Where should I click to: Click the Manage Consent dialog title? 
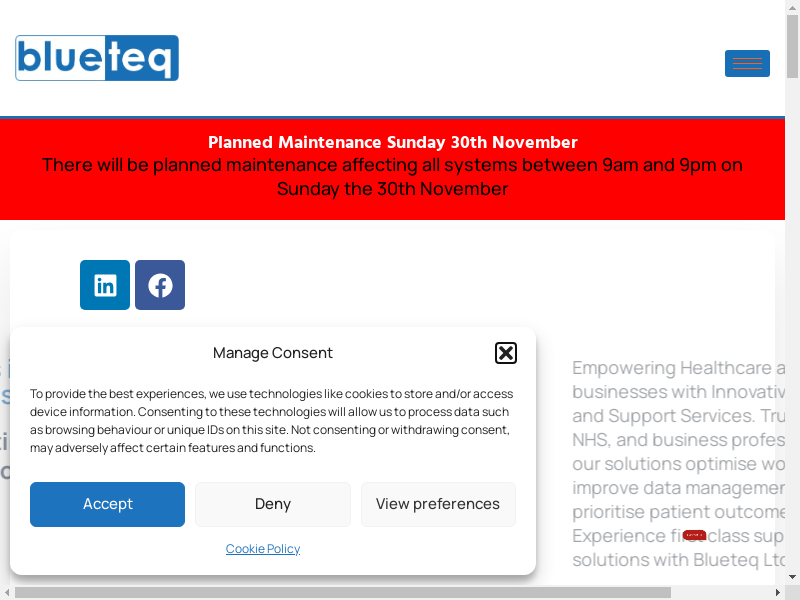(x=272, y=352)
